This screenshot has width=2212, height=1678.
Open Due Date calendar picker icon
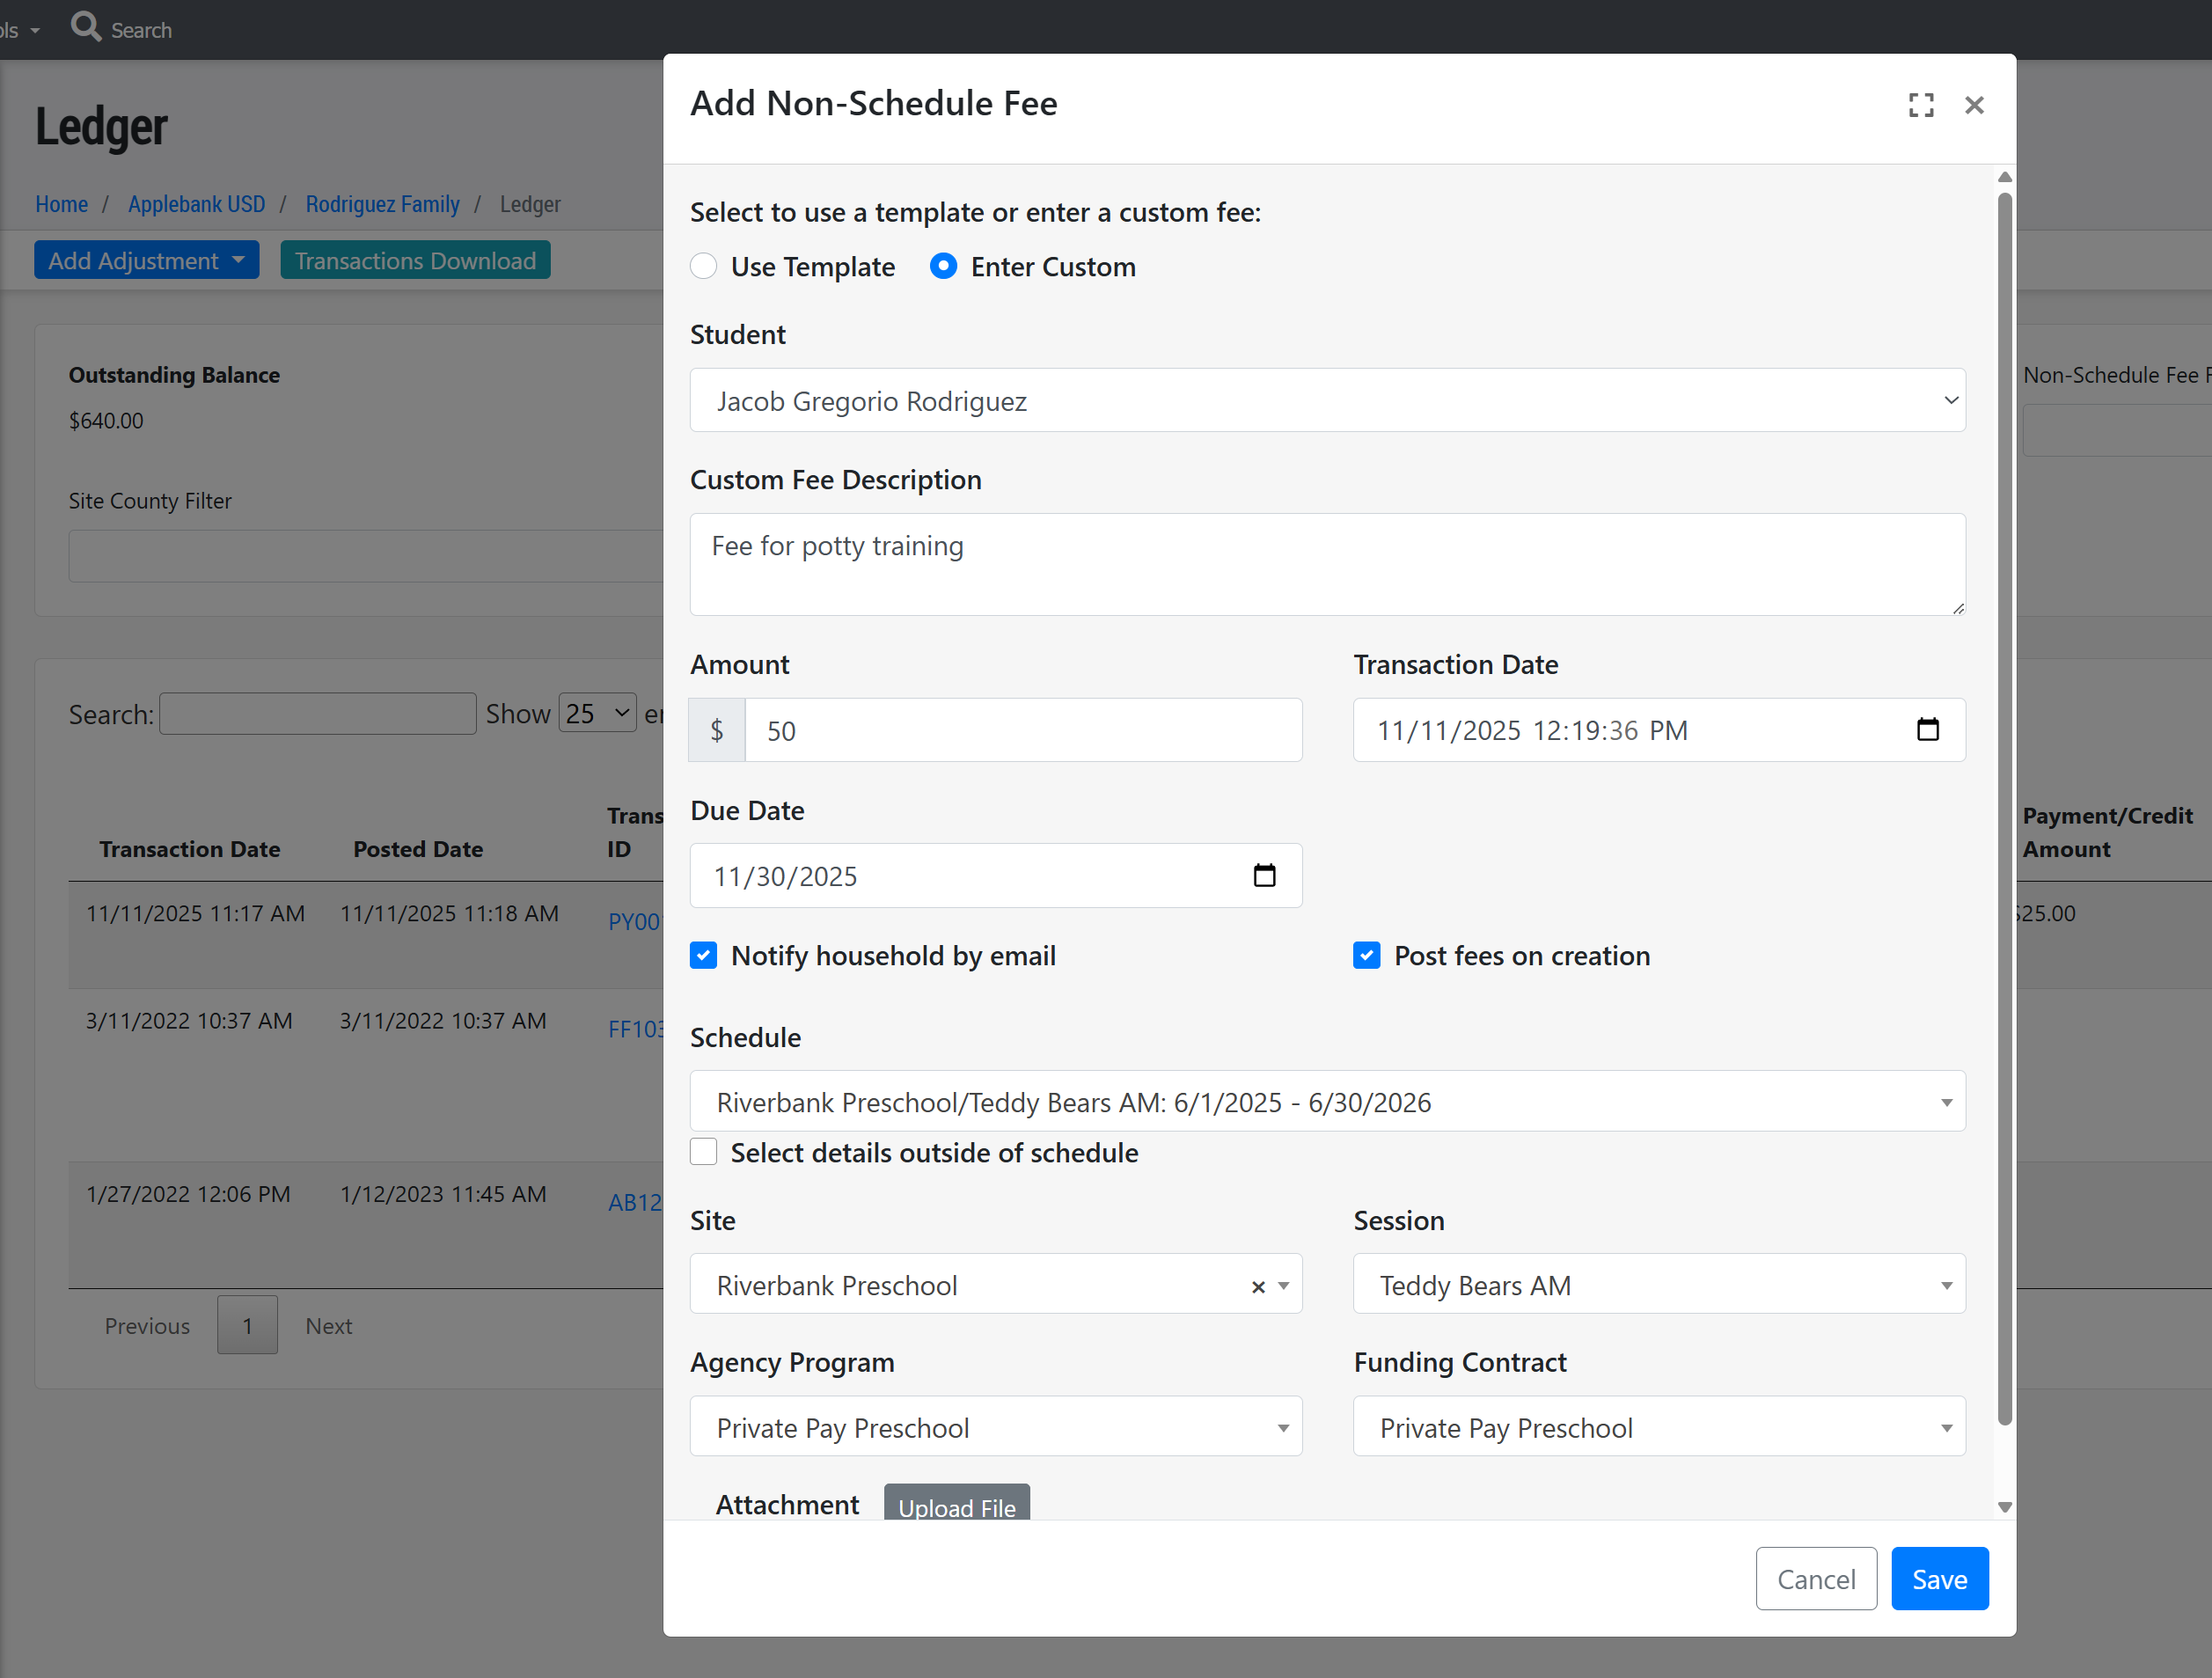pyautogui.click(x=1264, y=876)
